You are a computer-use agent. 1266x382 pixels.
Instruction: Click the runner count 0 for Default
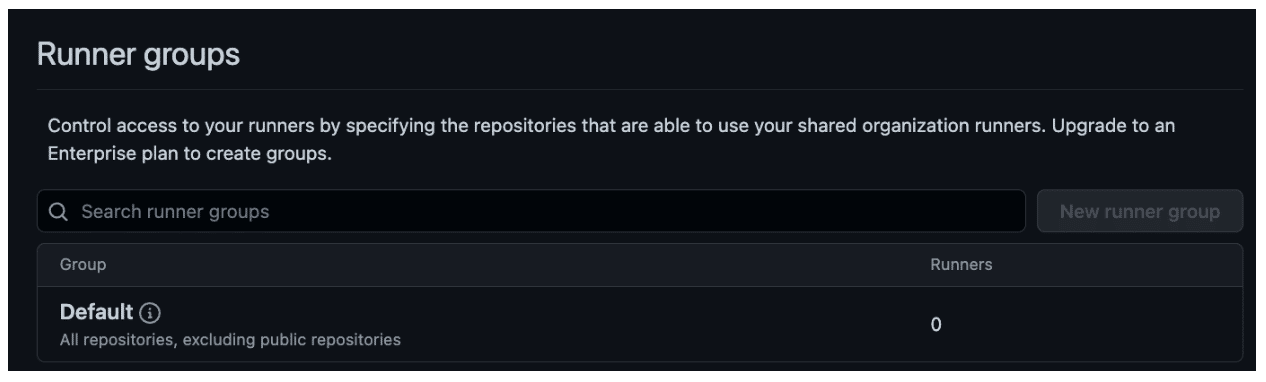click(x=936, y=325)
